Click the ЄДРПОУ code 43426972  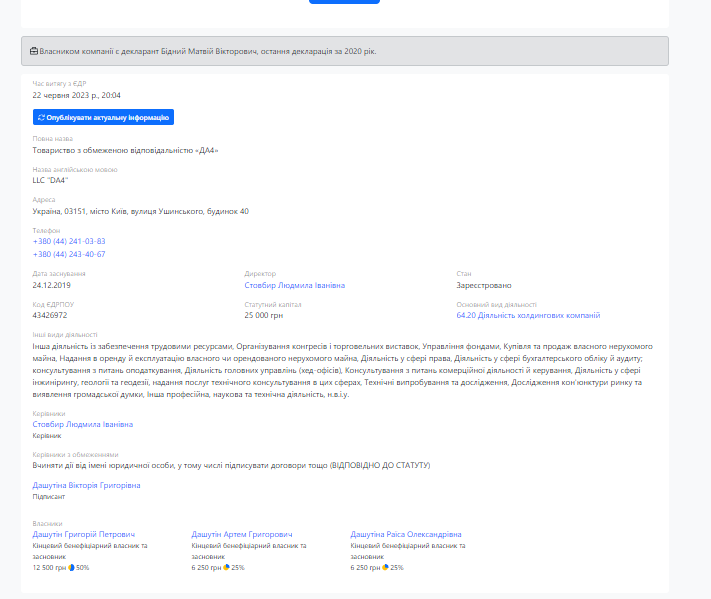pos(50,315)
